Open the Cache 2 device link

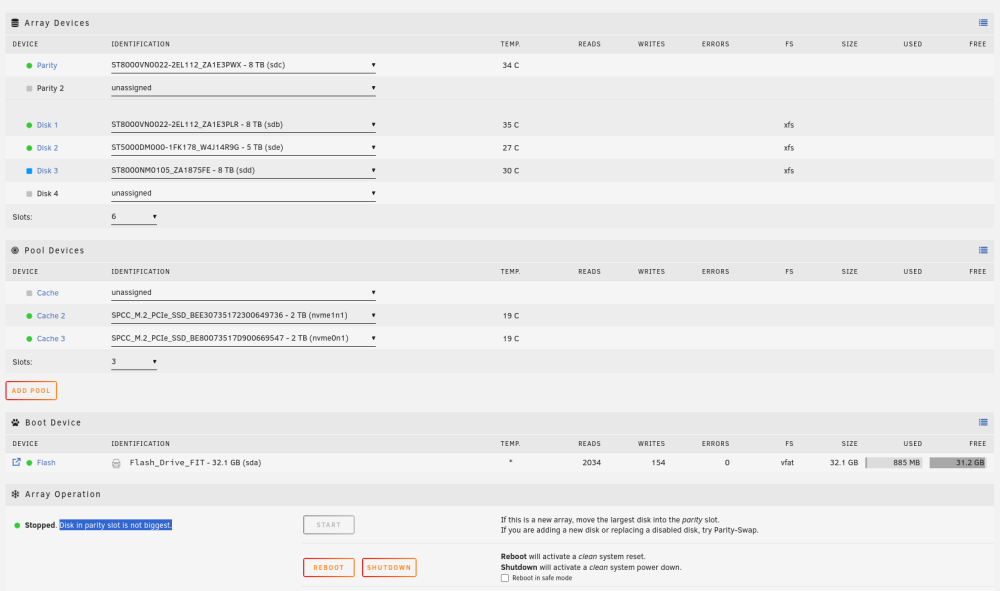[x=50, y=316]
